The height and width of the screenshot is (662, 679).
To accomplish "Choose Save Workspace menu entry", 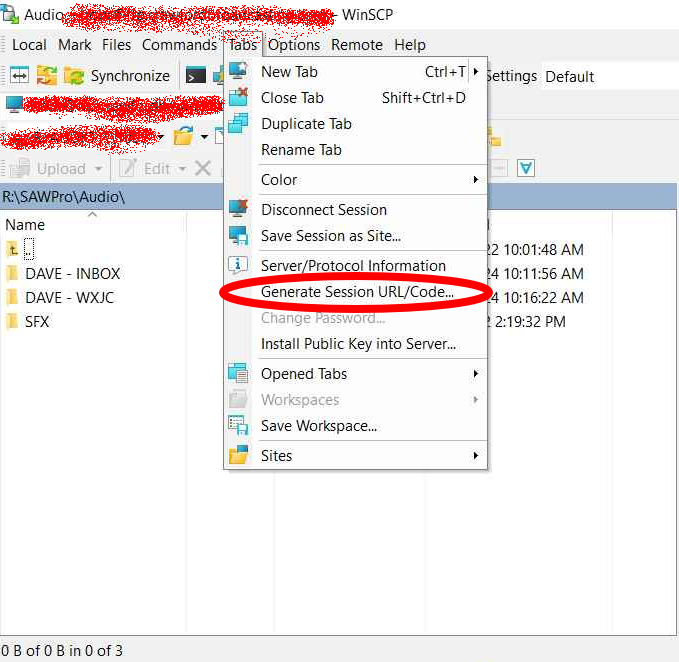I will pos(355,426).
